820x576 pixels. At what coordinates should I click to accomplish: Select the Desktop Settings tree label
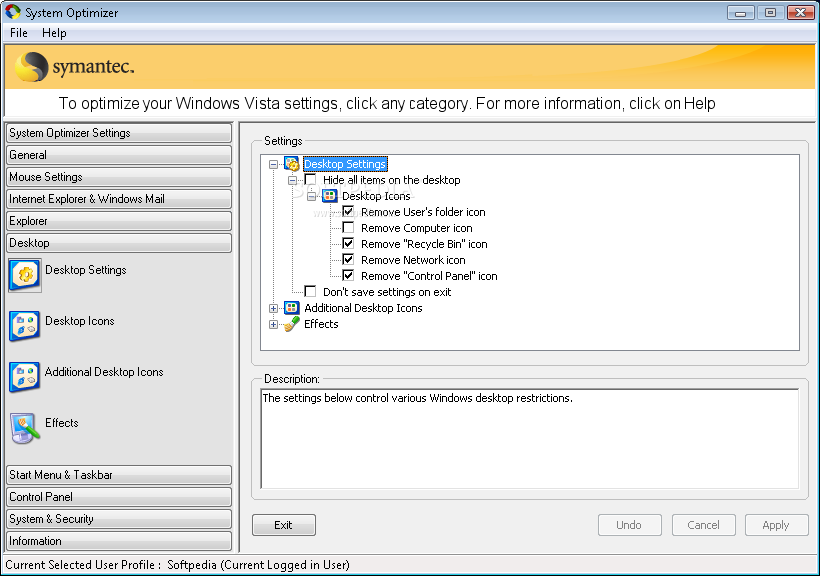(x=345, y=164)
